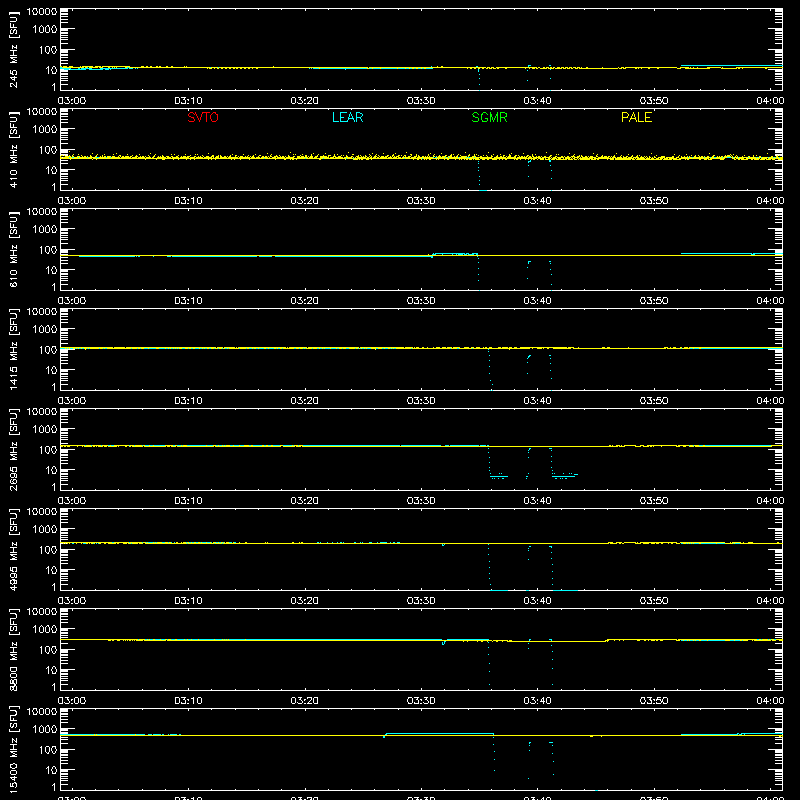Click the 1000 tick of 15400 MHz axis
800x800 pixels.
45,730
